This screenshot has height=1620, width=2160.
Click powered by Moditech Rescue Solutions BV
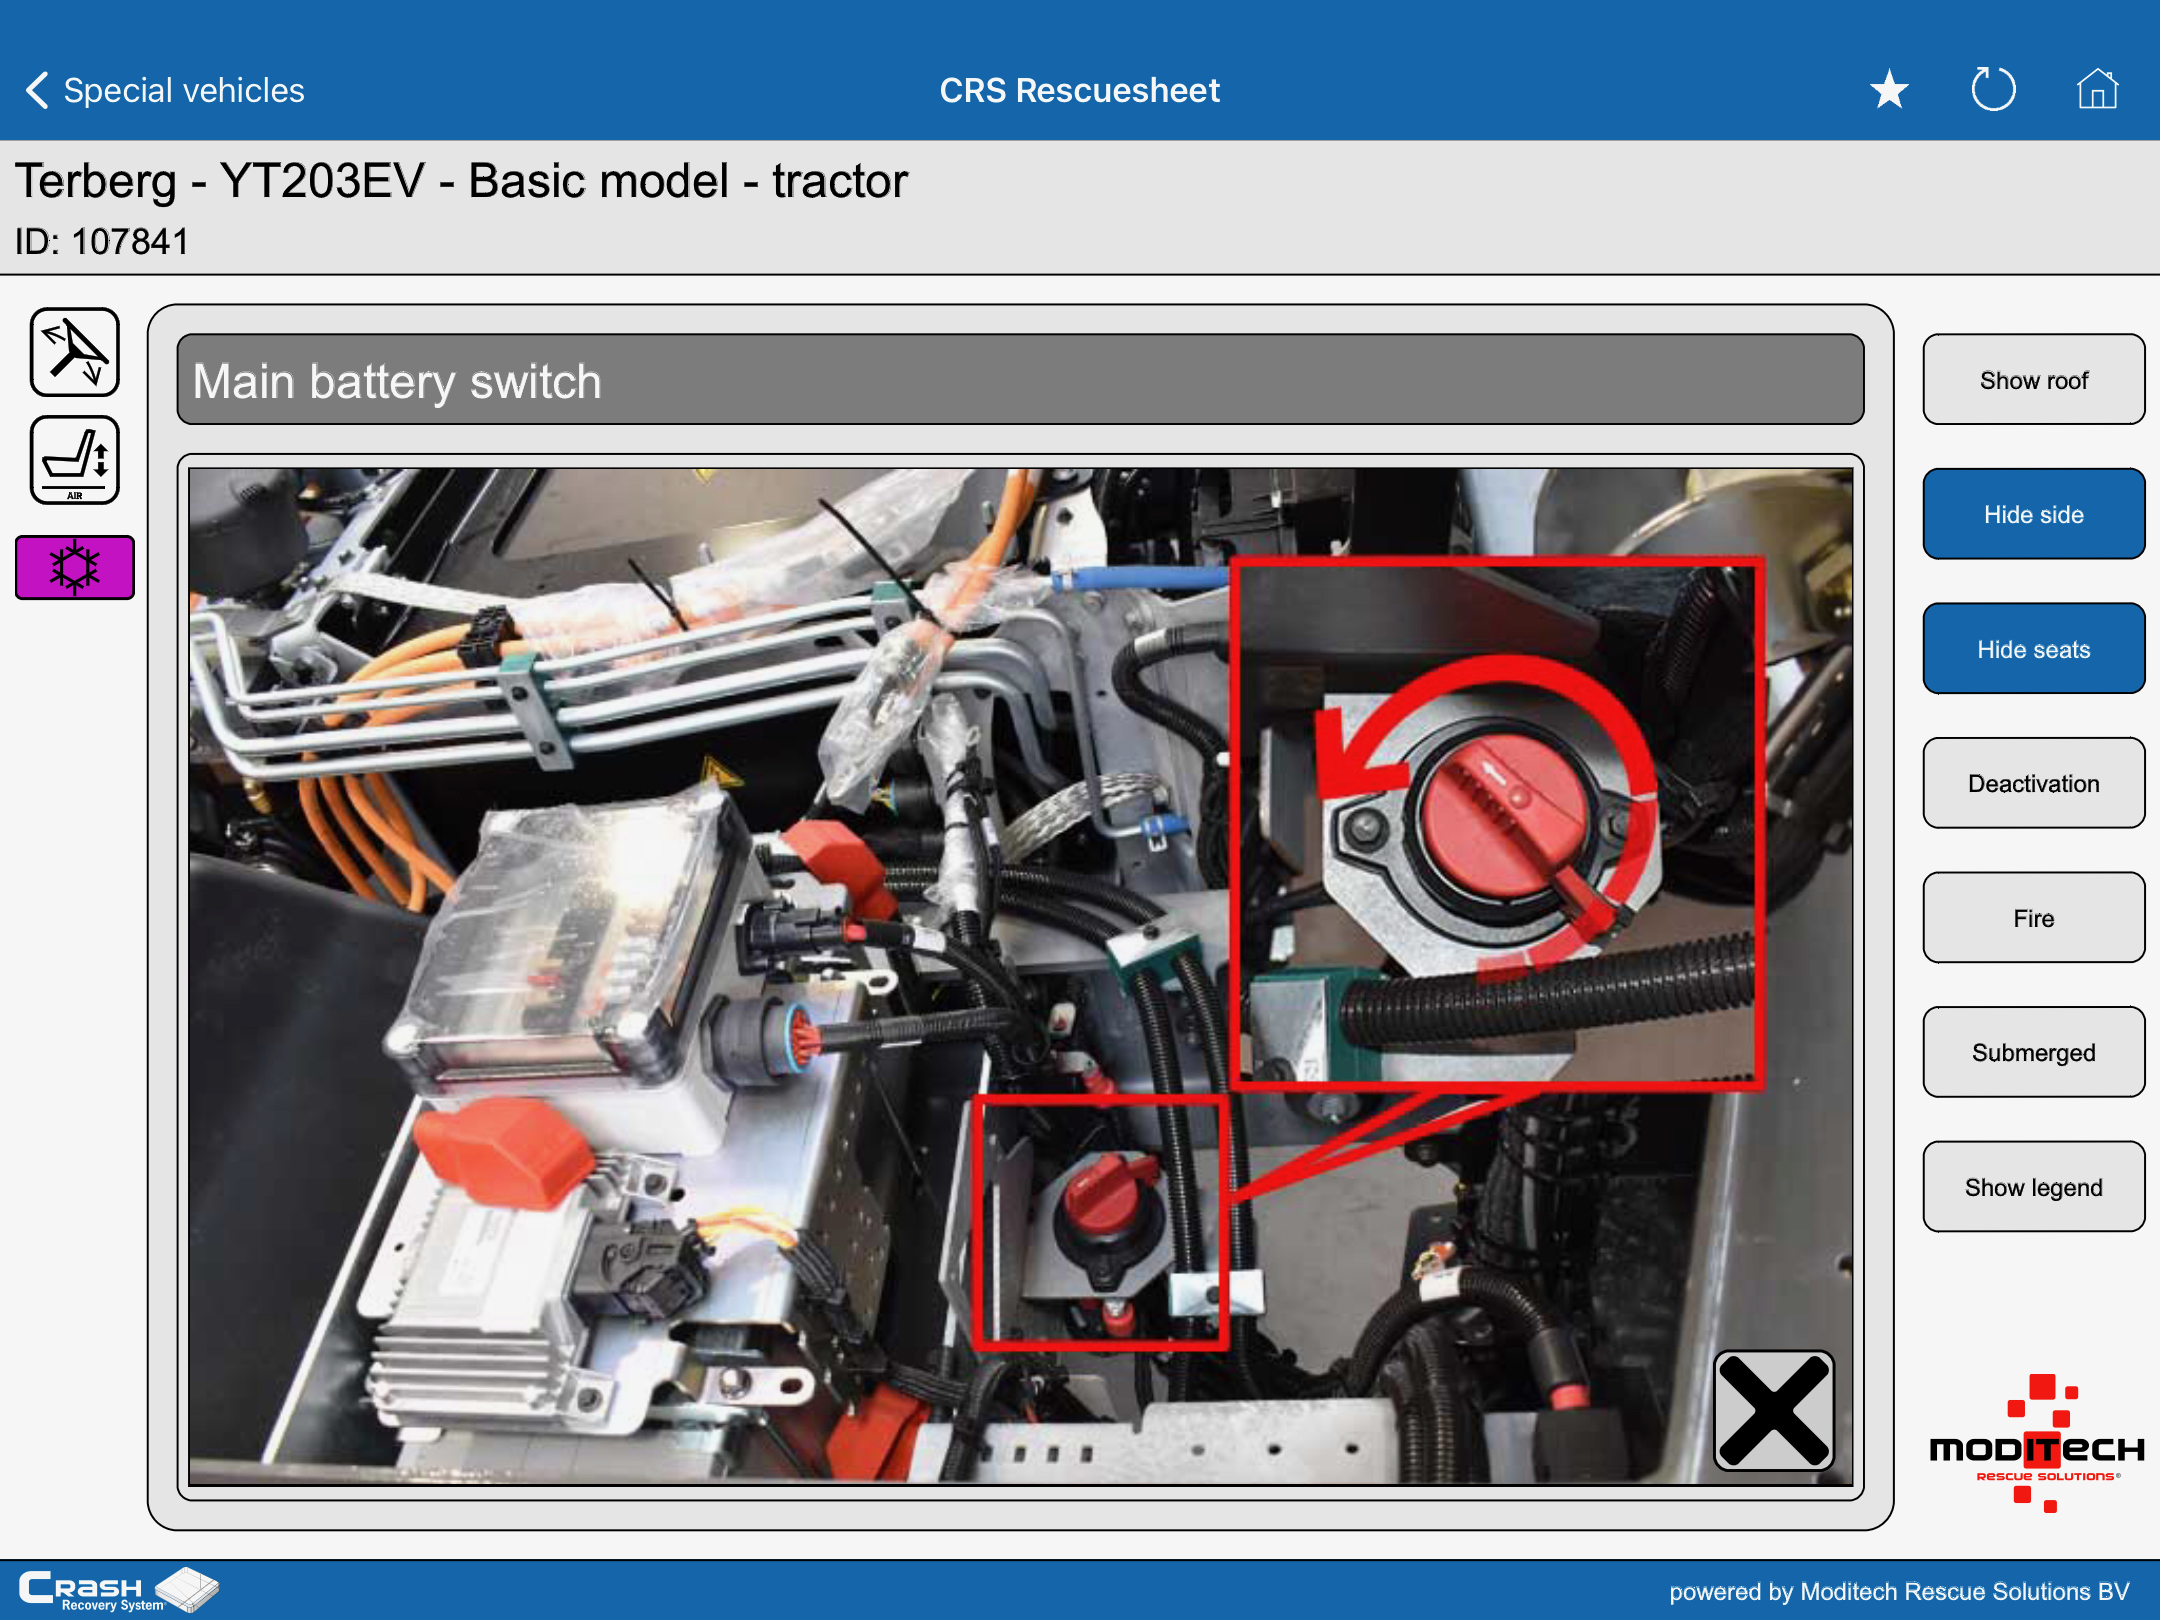coord(1899,1591)
